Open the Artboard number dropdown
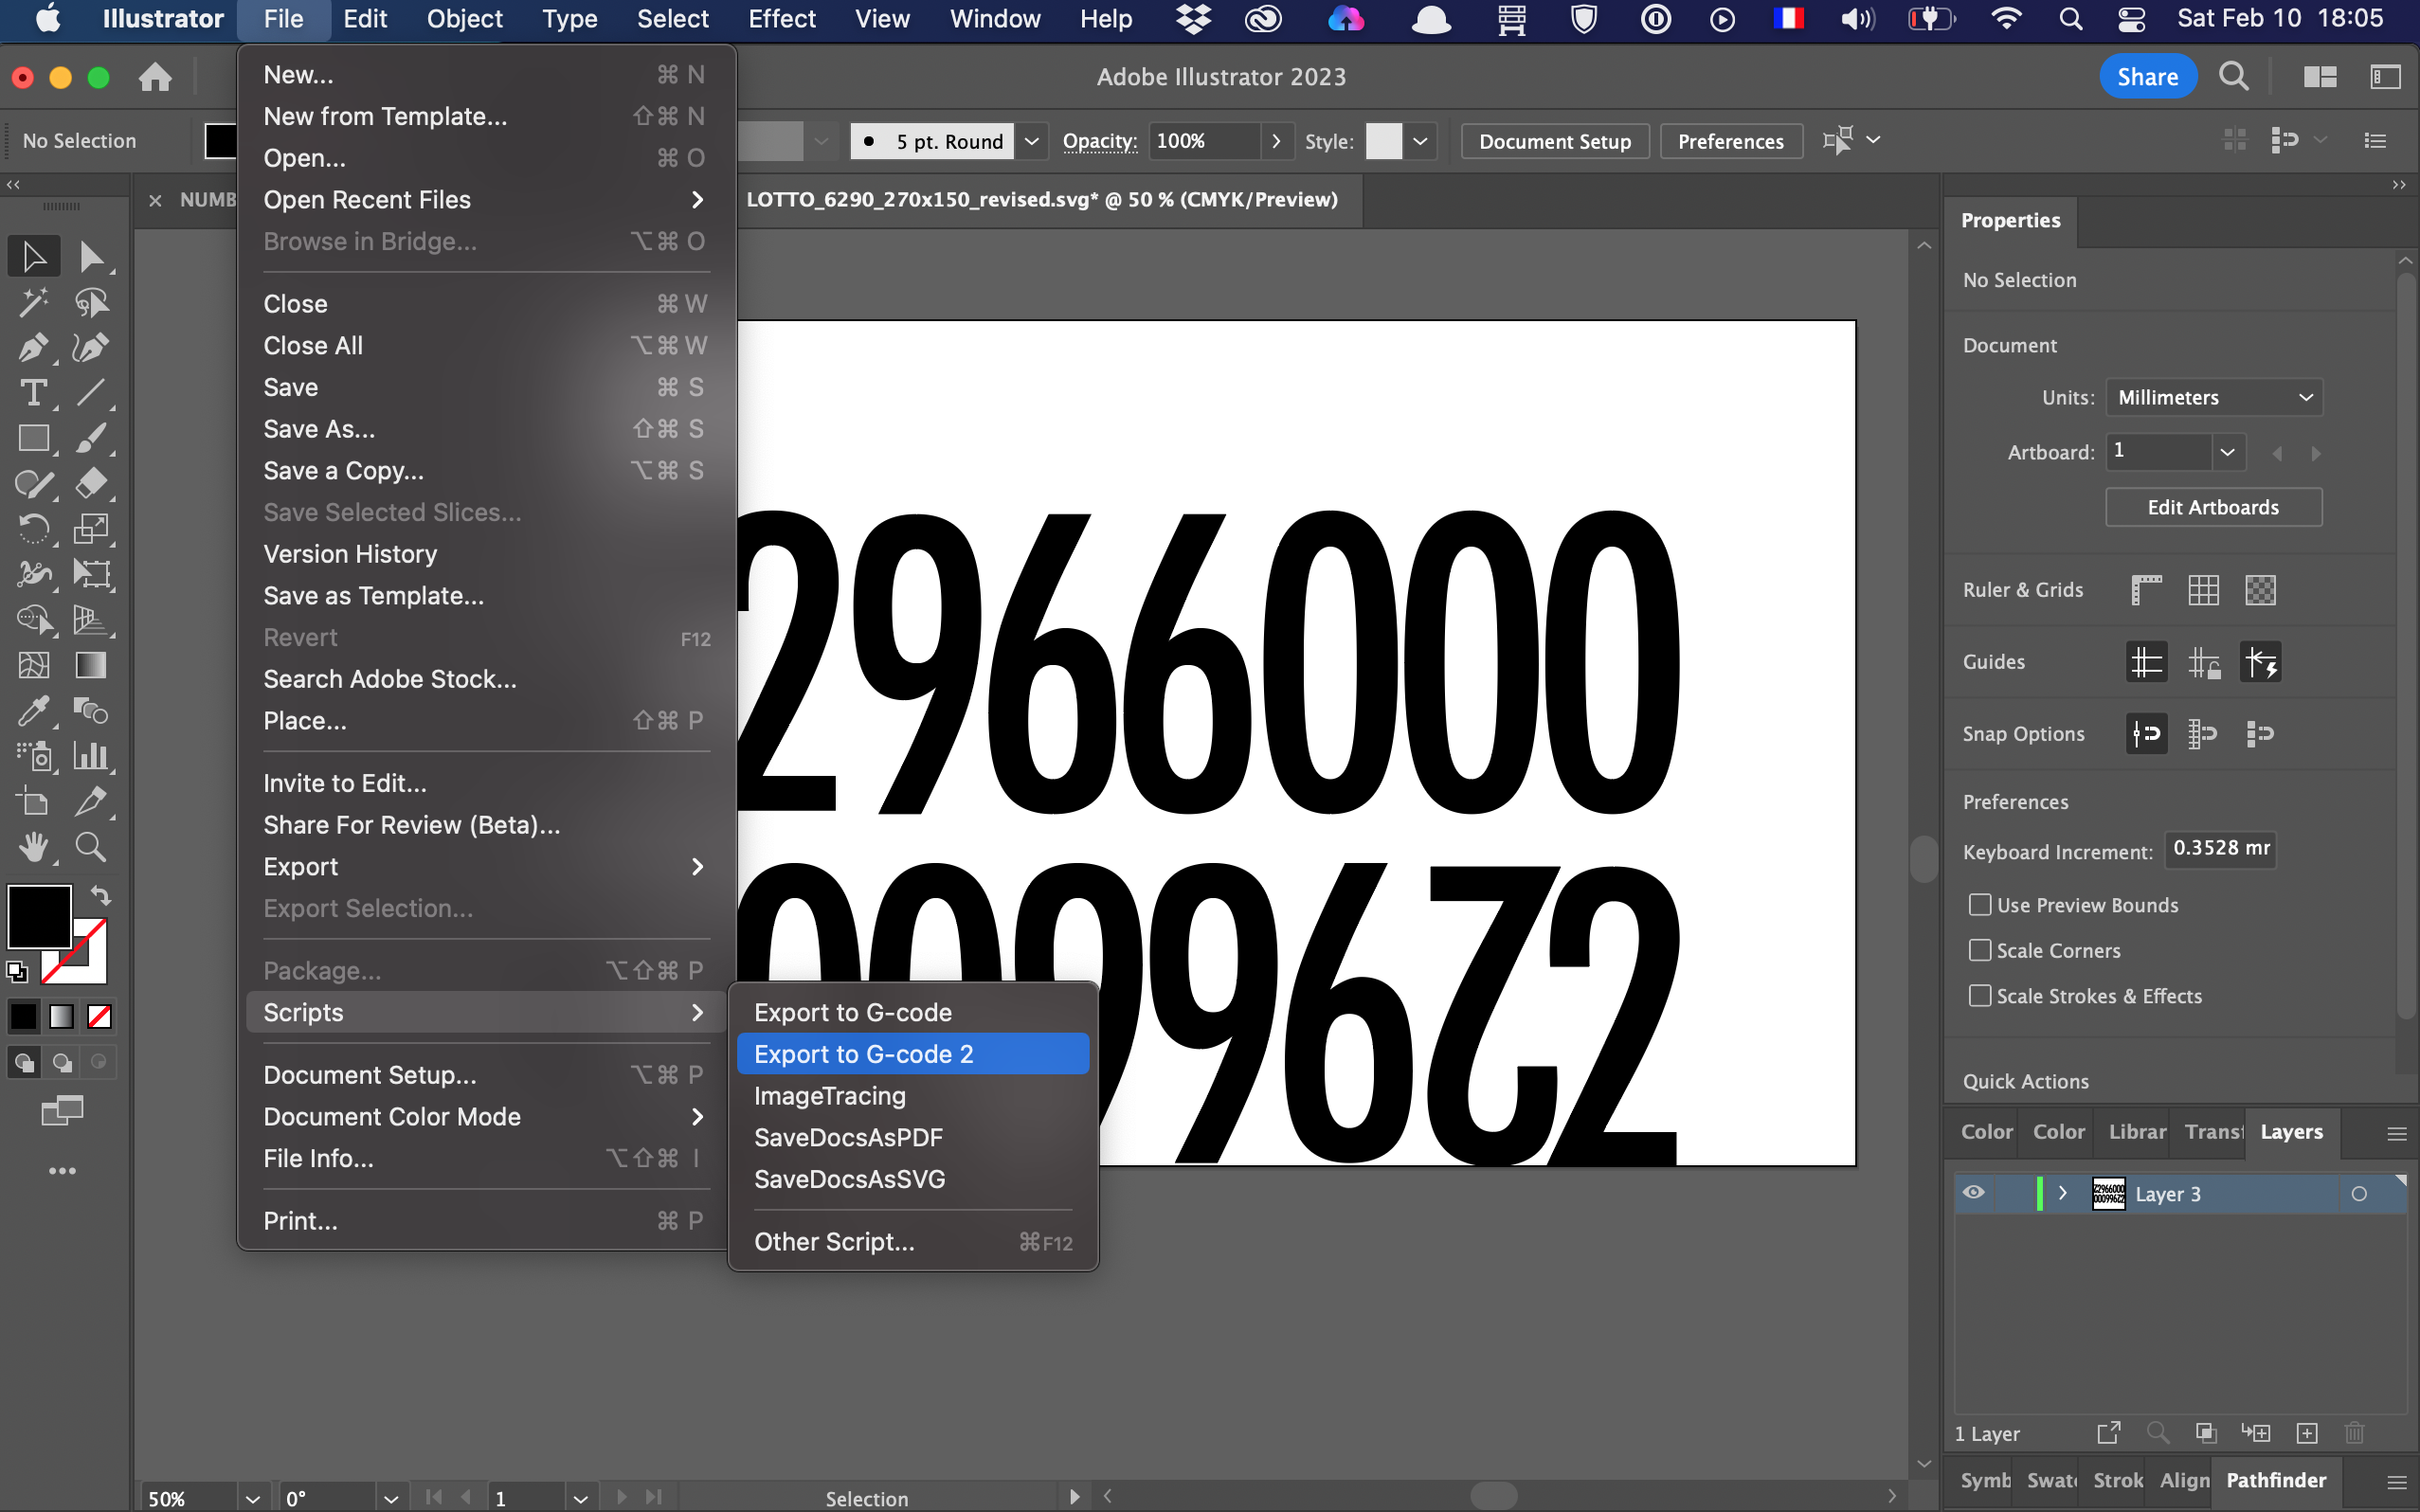Image resolution: width=2420 pixels, height=1512 pixels. (x=2228, y=452)
